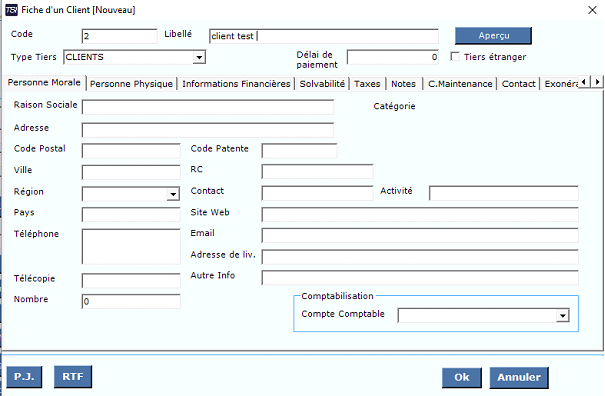Select the Taxes tab
Viewport: 605px width, 396px height.
[x=367, y=84]
